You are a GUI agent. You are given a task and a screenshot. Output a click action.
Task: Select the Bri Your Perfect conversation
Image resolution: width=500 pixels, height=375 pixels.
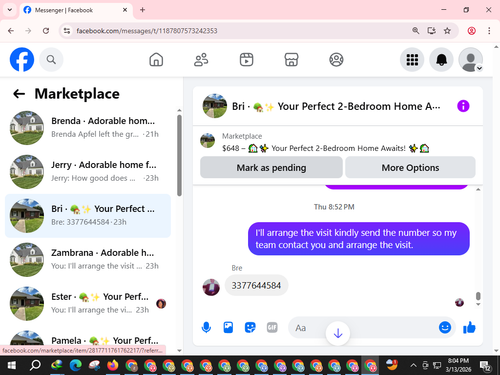coord(88,216)
